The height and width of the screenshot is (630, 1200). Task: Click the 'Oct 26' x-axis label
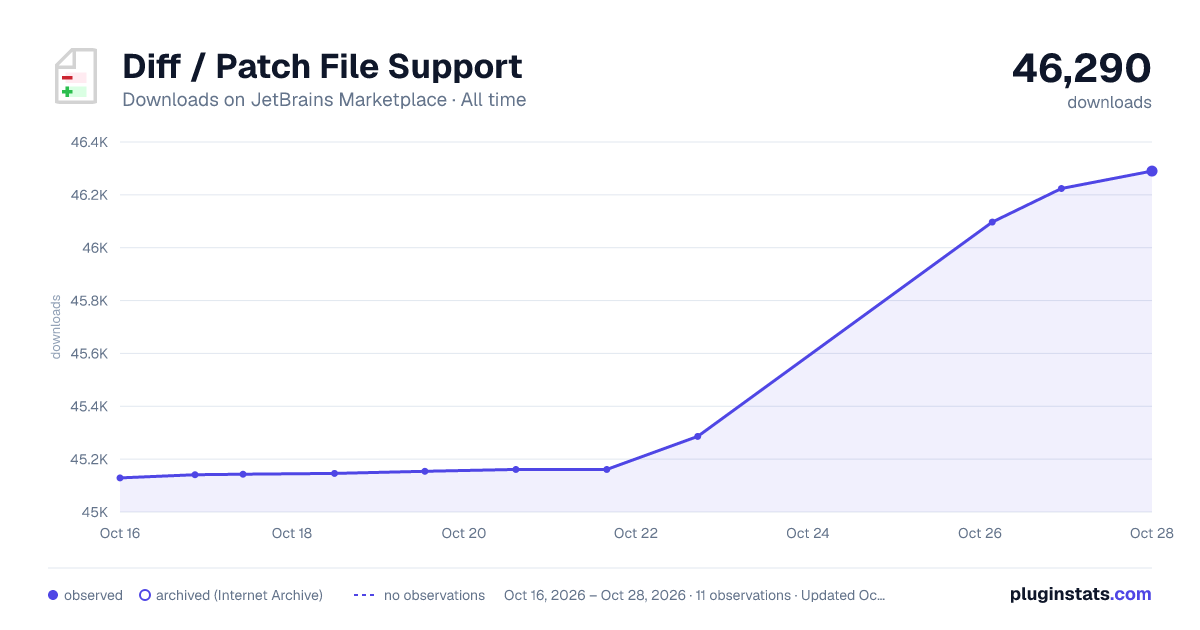[x=980, y=533]
